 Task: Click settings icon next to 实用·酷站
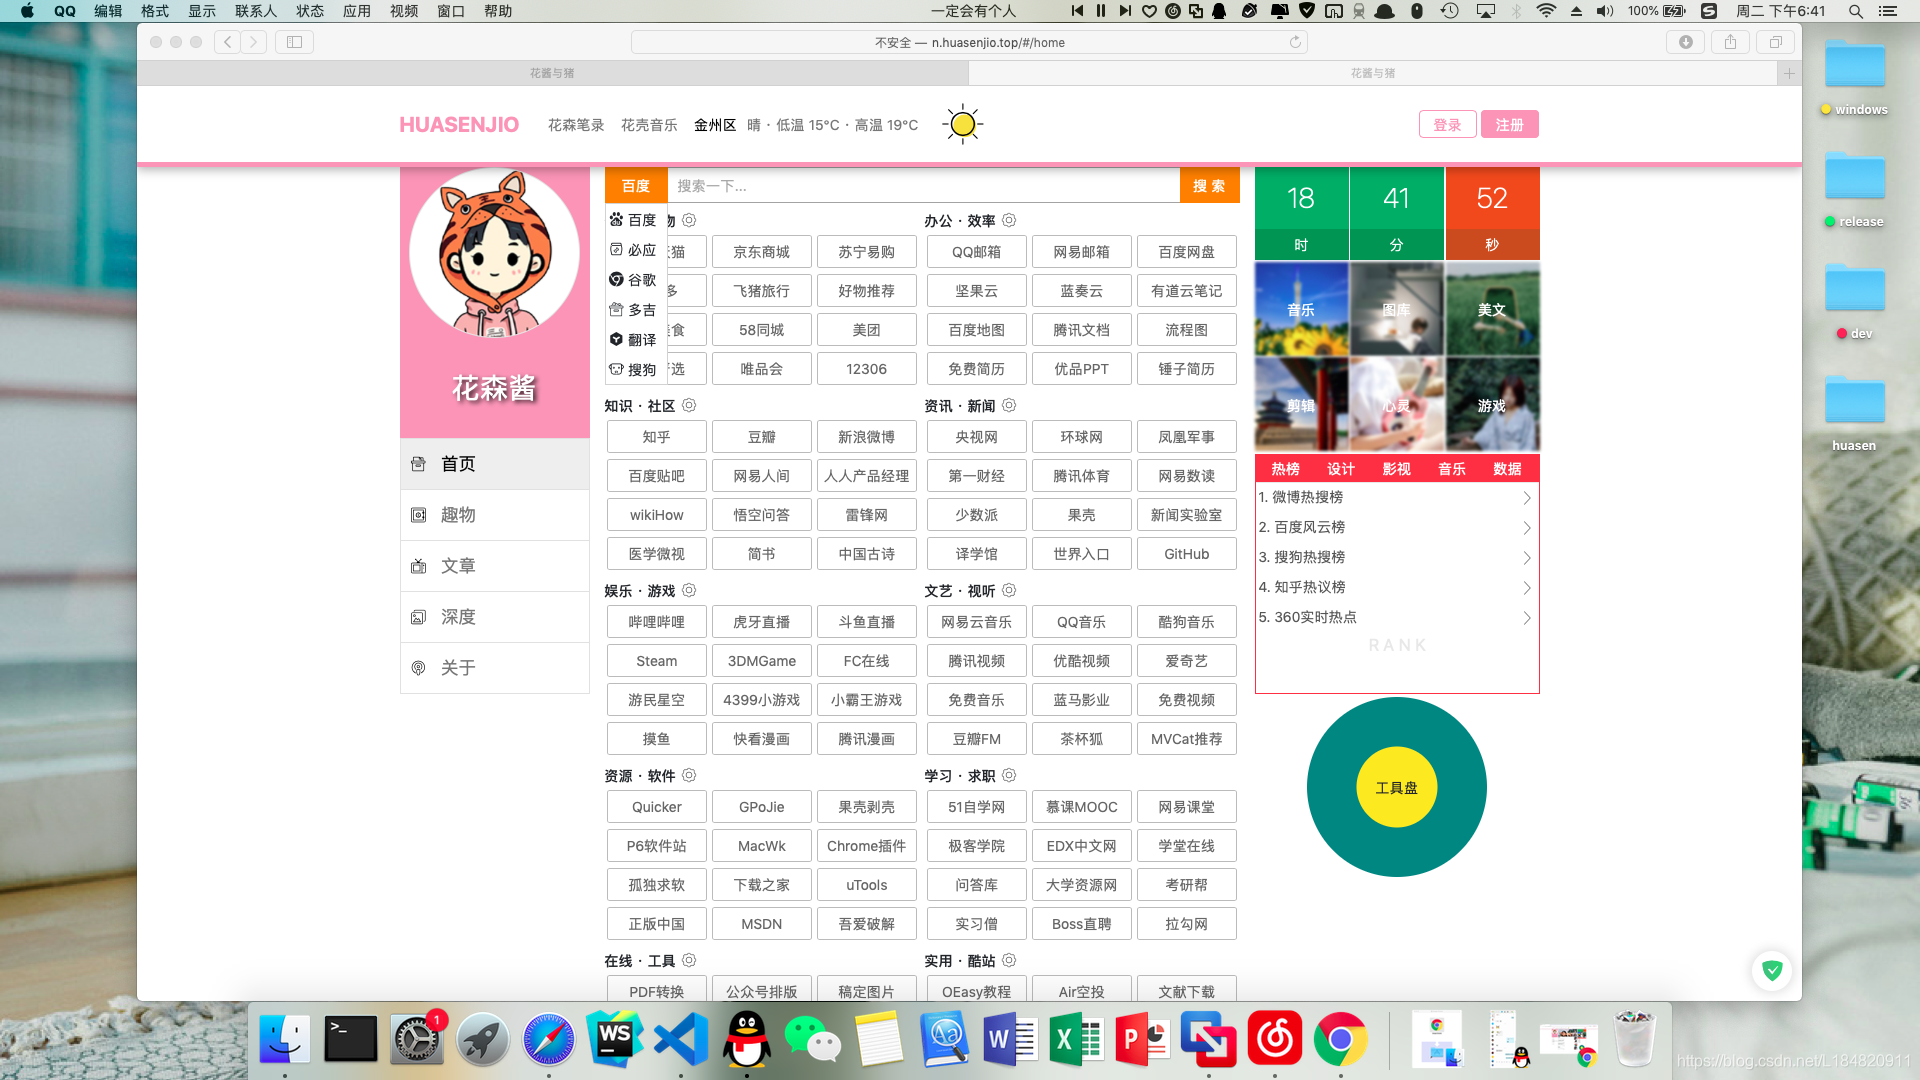[x=1009, y=960]
